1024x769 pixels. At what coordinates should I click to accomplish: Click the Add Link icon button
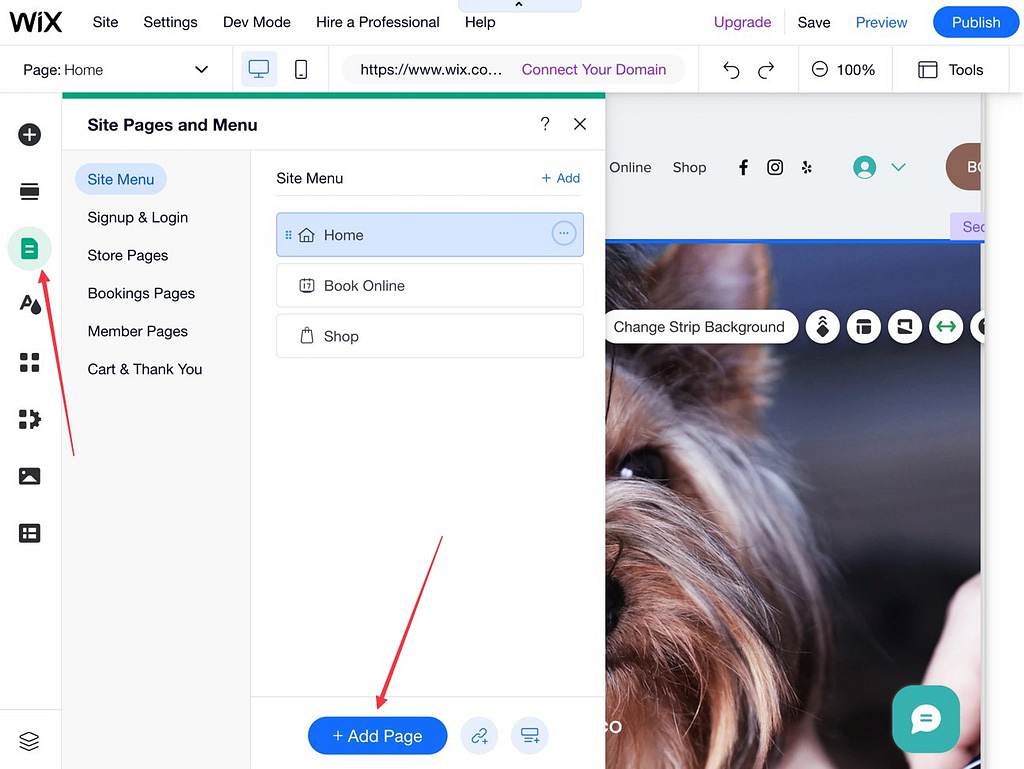pyautogui.click(x=479, y=736)
